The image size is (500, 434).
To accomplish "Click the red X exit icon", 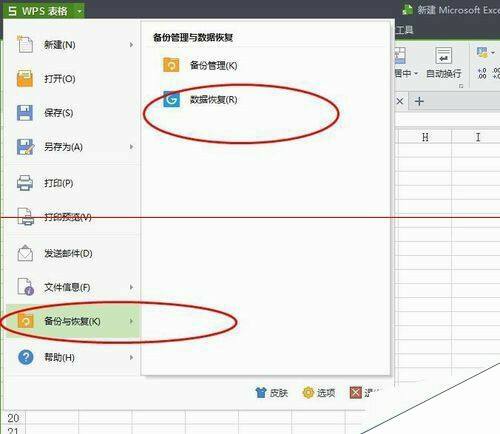I will point(355,393).
